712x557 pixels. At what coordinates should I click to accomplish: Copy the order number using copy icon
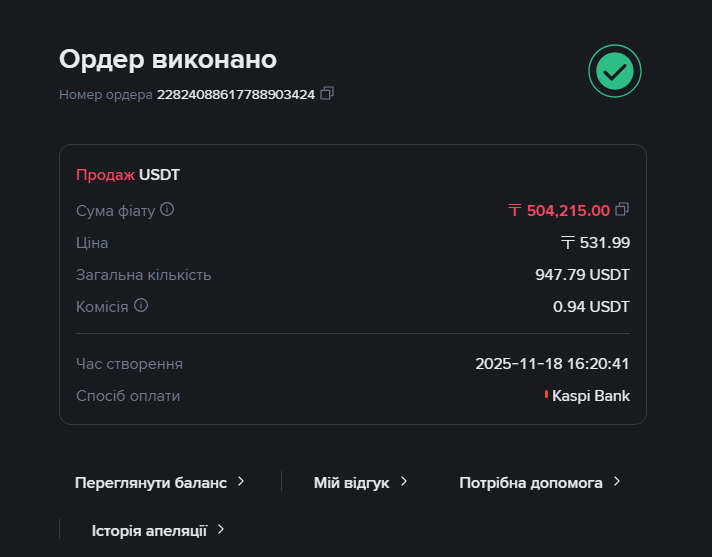click(327, 94)
